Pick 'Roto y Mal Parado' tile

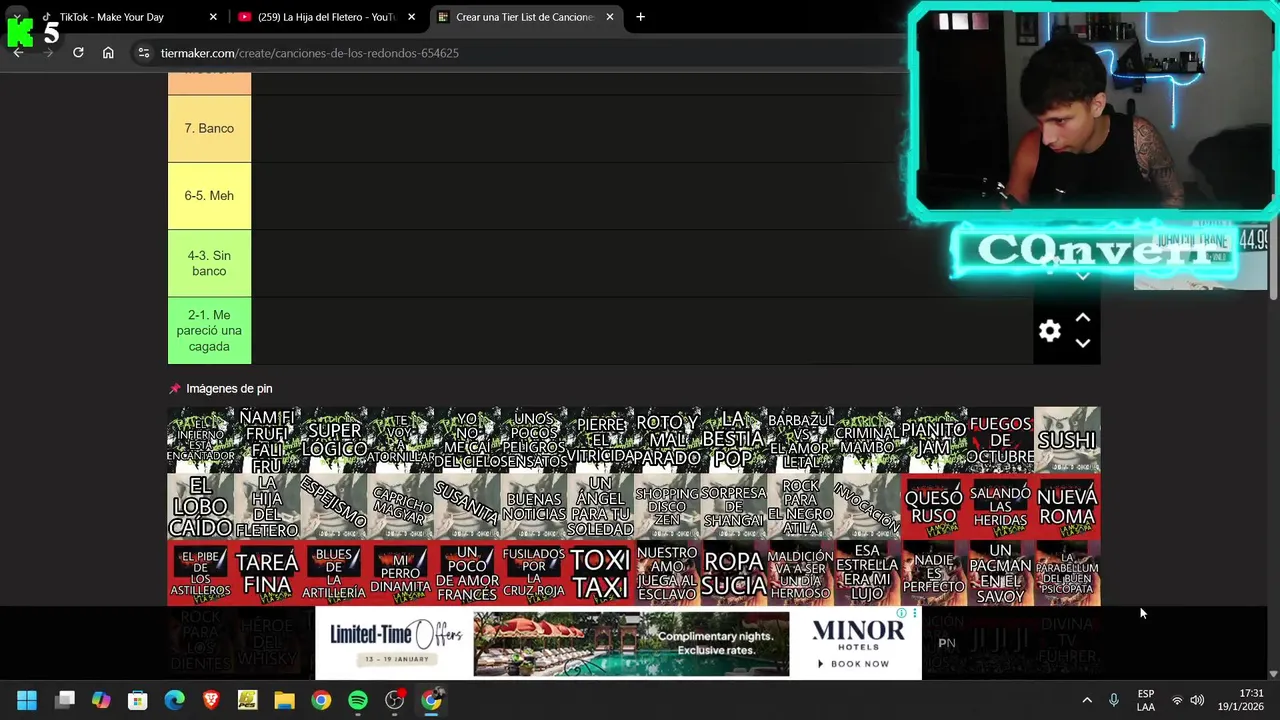click(x=667, y=440)
